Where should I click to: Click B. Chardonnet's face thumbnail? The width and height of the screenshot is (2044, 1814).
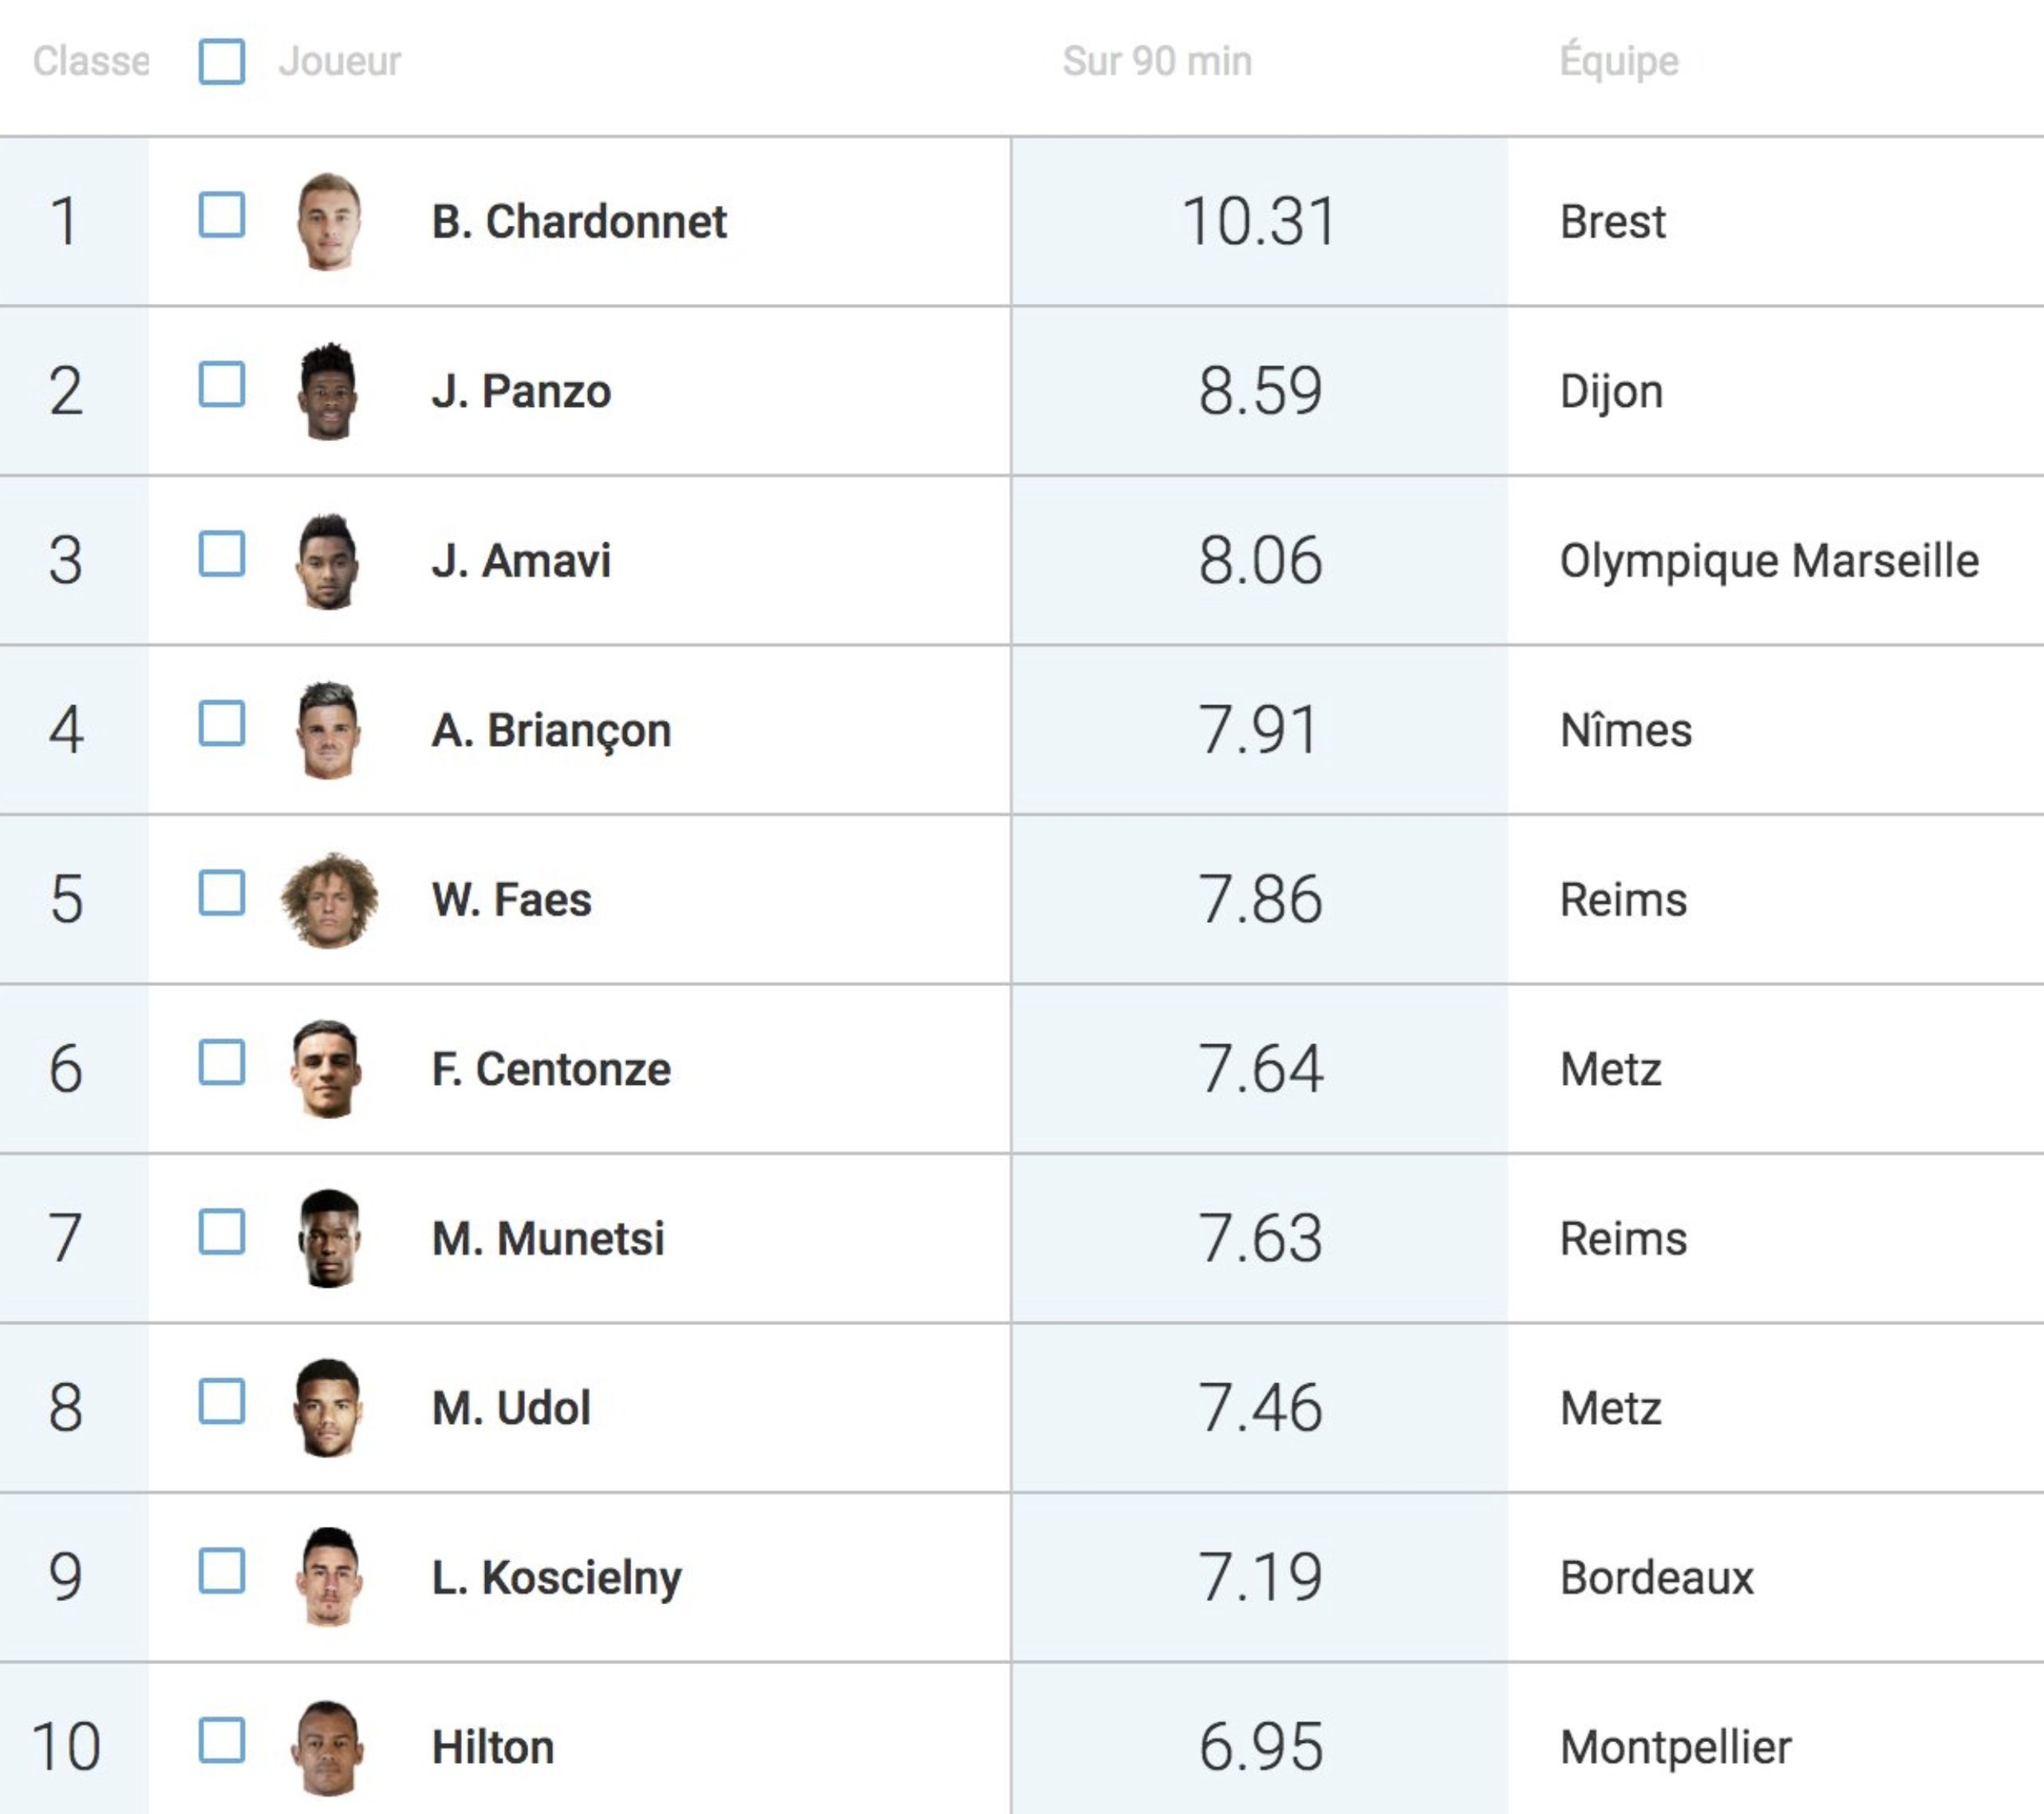[329, 221]
